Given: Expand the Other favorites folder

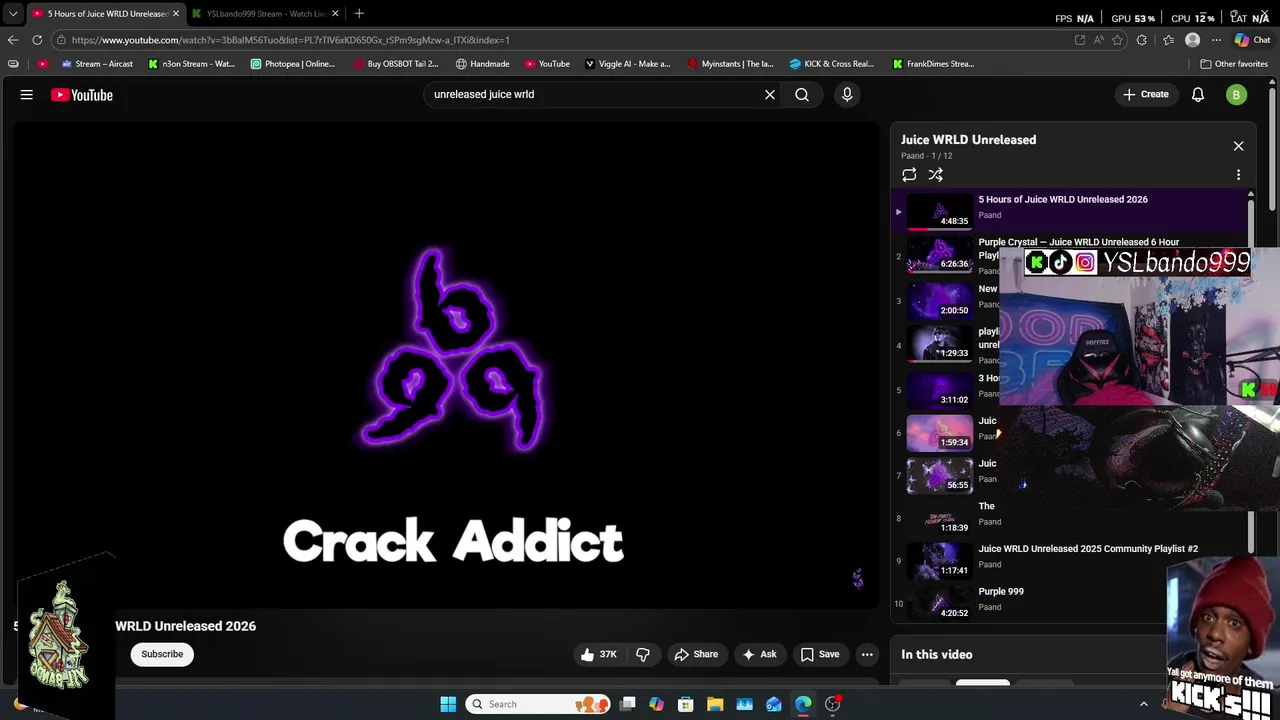Looking at the screenshot, I should 1234,64.
